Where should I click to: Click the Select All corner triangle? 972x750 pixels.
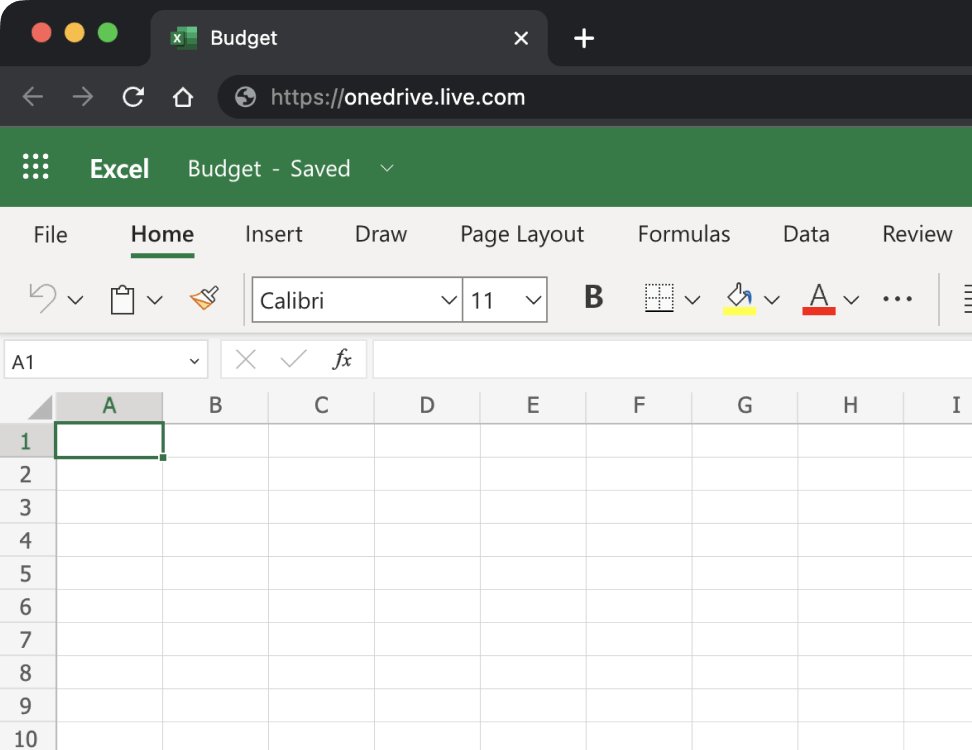40,408
